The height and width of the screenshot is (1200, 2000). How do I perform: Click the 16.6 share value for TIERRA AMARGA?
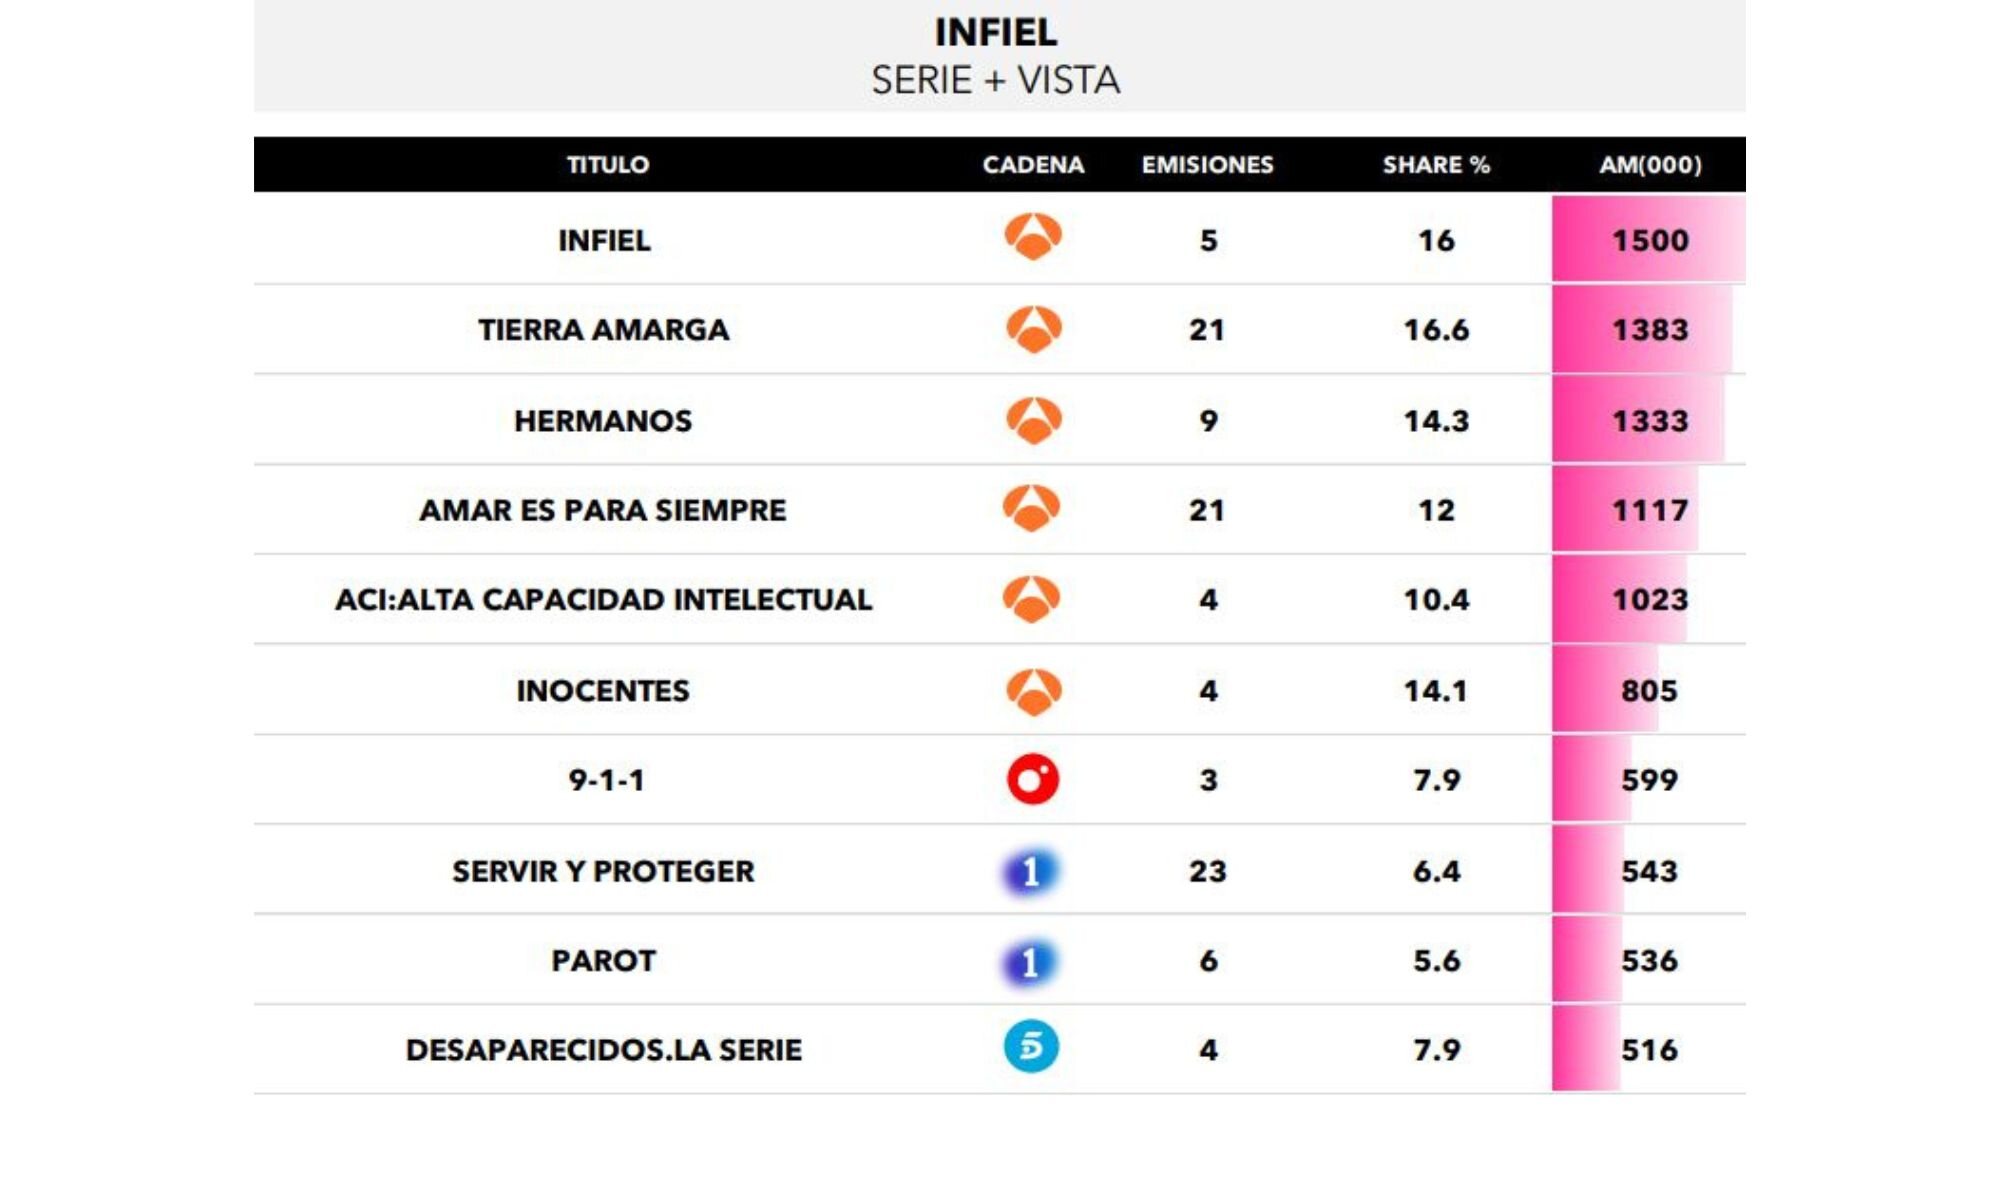coord(1436,330)
